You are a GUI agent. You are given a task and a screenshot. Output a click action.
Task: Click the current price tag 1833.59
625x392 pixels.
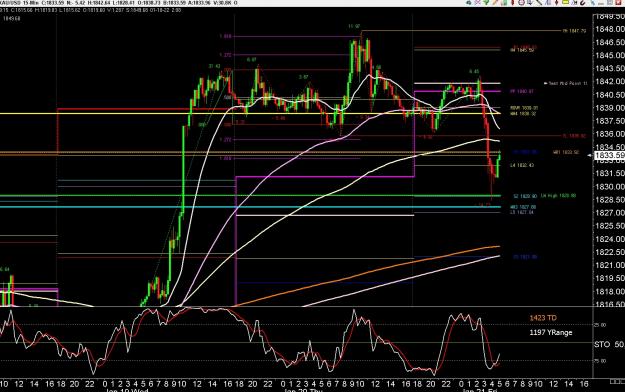[x=609, y=156]
